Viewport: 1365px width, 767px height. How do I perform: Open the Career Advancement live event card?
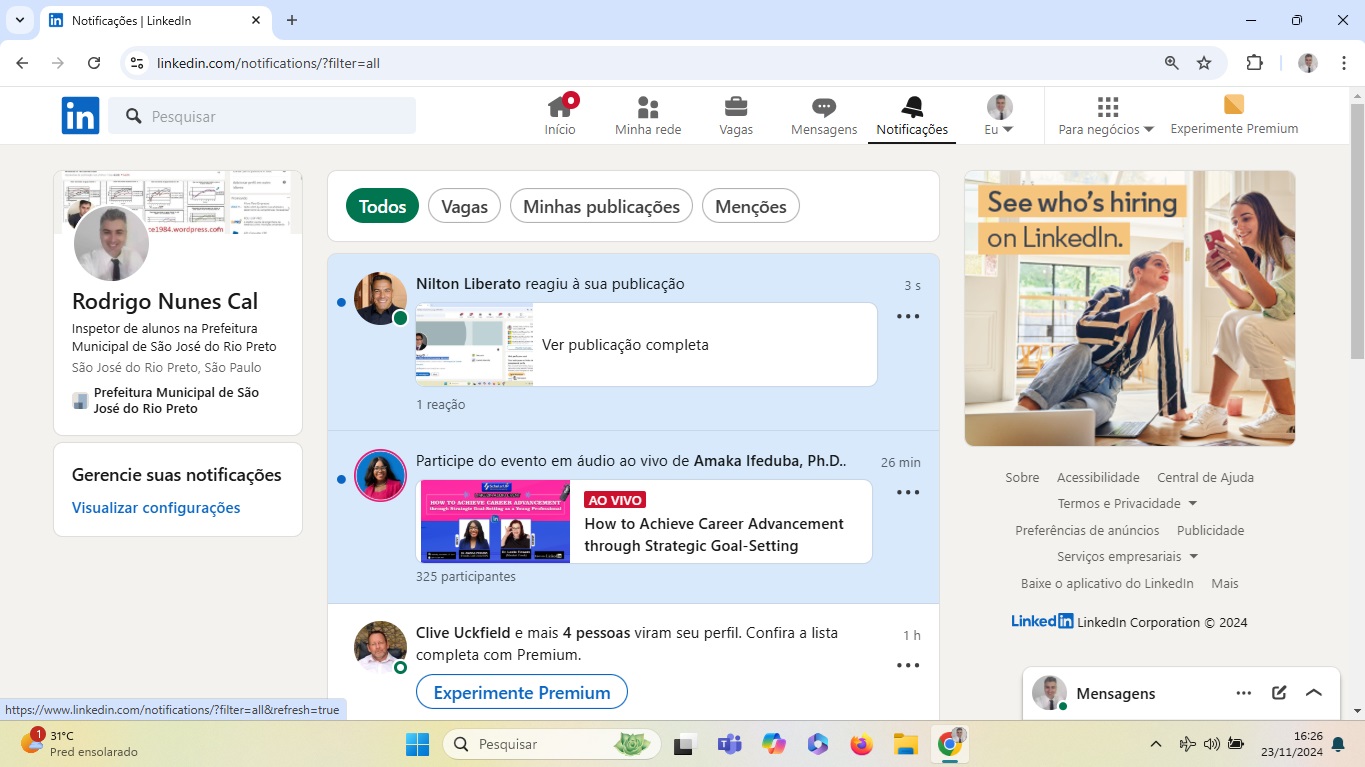coord(644,521)
